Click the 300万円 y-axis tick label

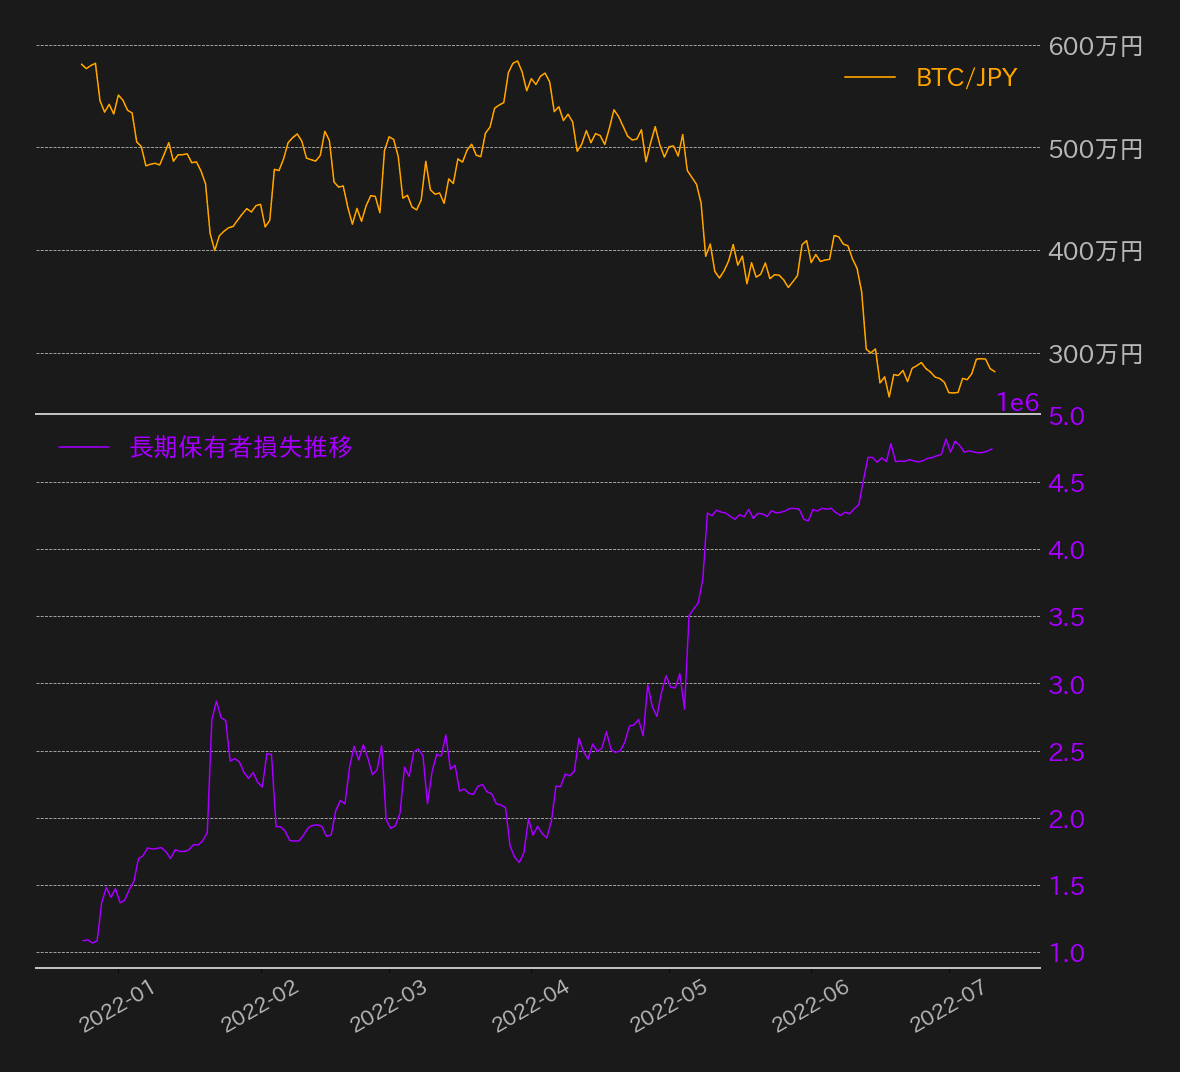1095,354
